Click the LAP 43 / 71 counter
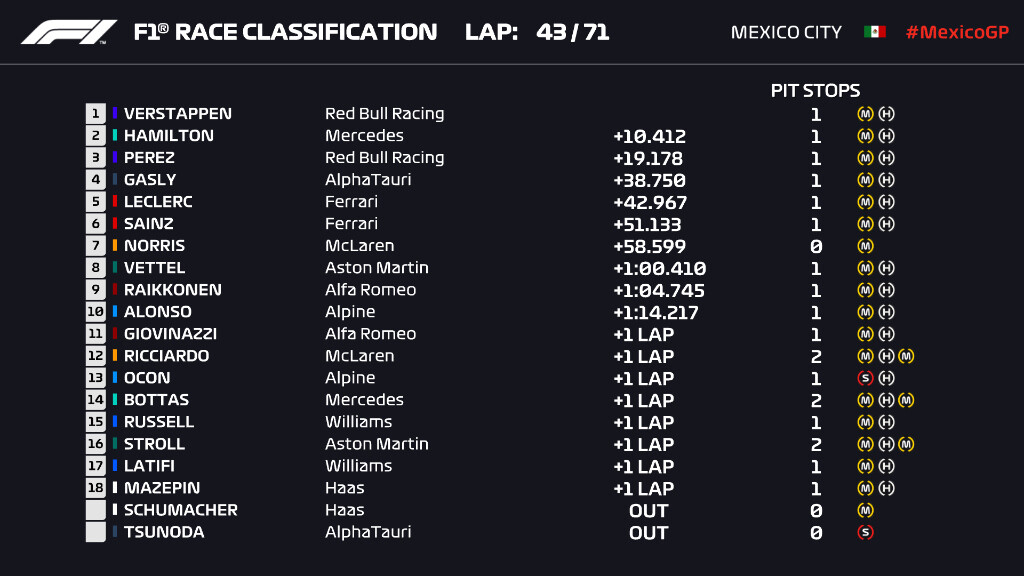The height and width of the screenshot is (576, 1024). 537,32
